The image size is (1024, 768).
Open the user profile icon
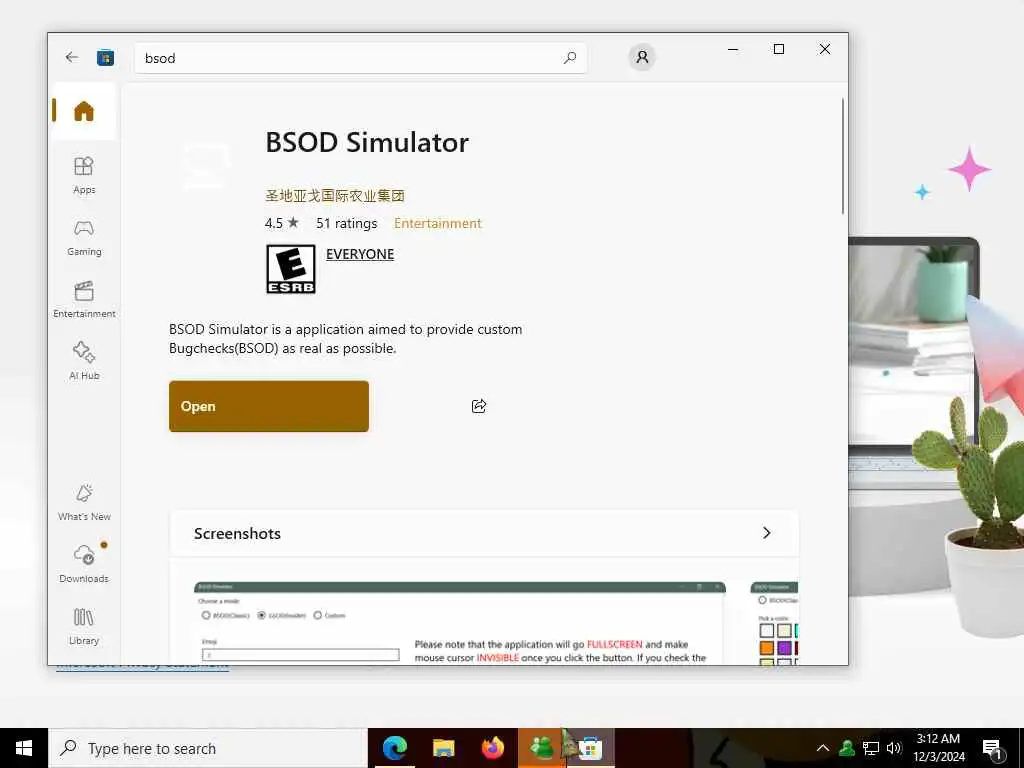click(x=642, y=57)
